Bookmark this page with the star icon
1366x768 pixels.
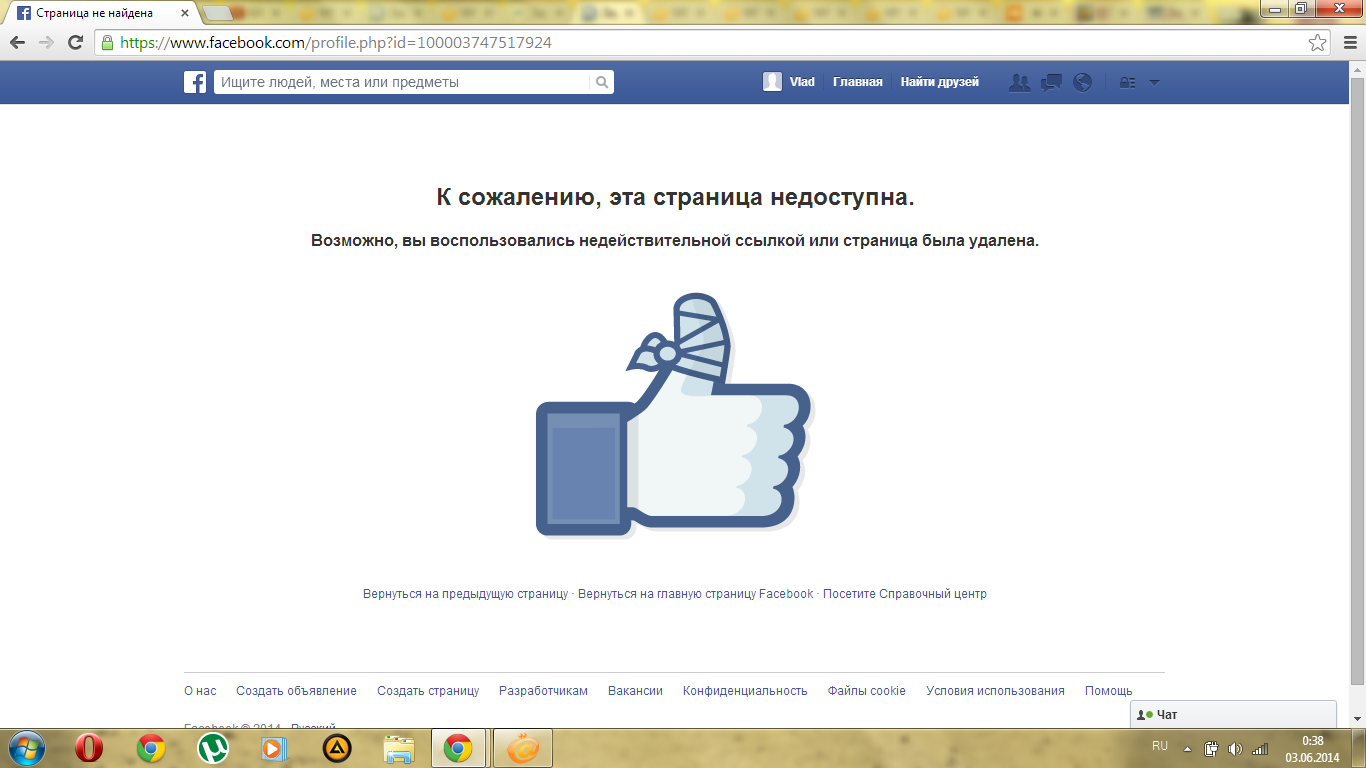[1318, 43]
